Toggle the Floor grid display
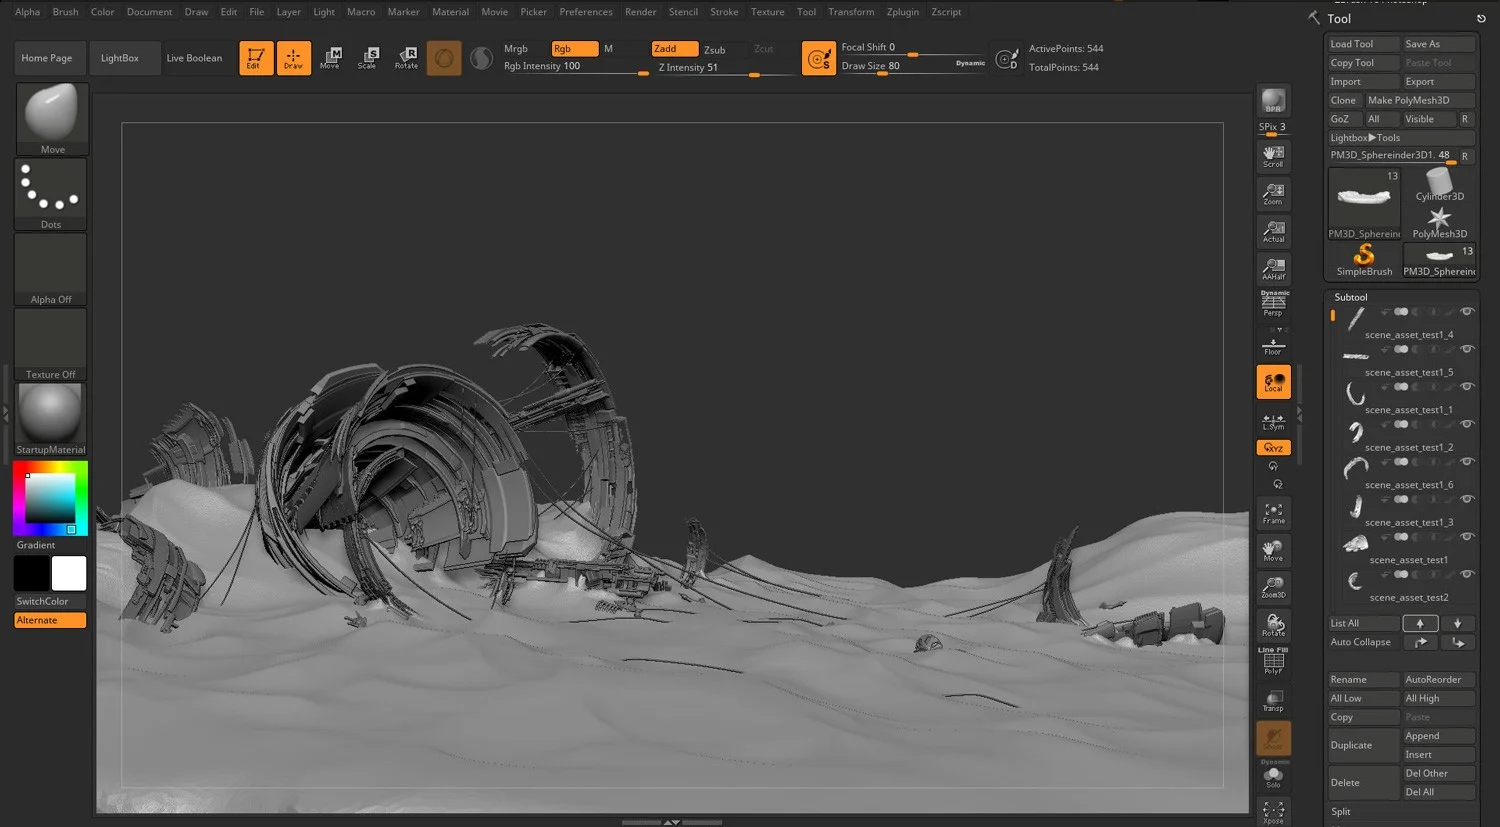The width and height of the screenshot is (1500, 827). pos(1272,343)
